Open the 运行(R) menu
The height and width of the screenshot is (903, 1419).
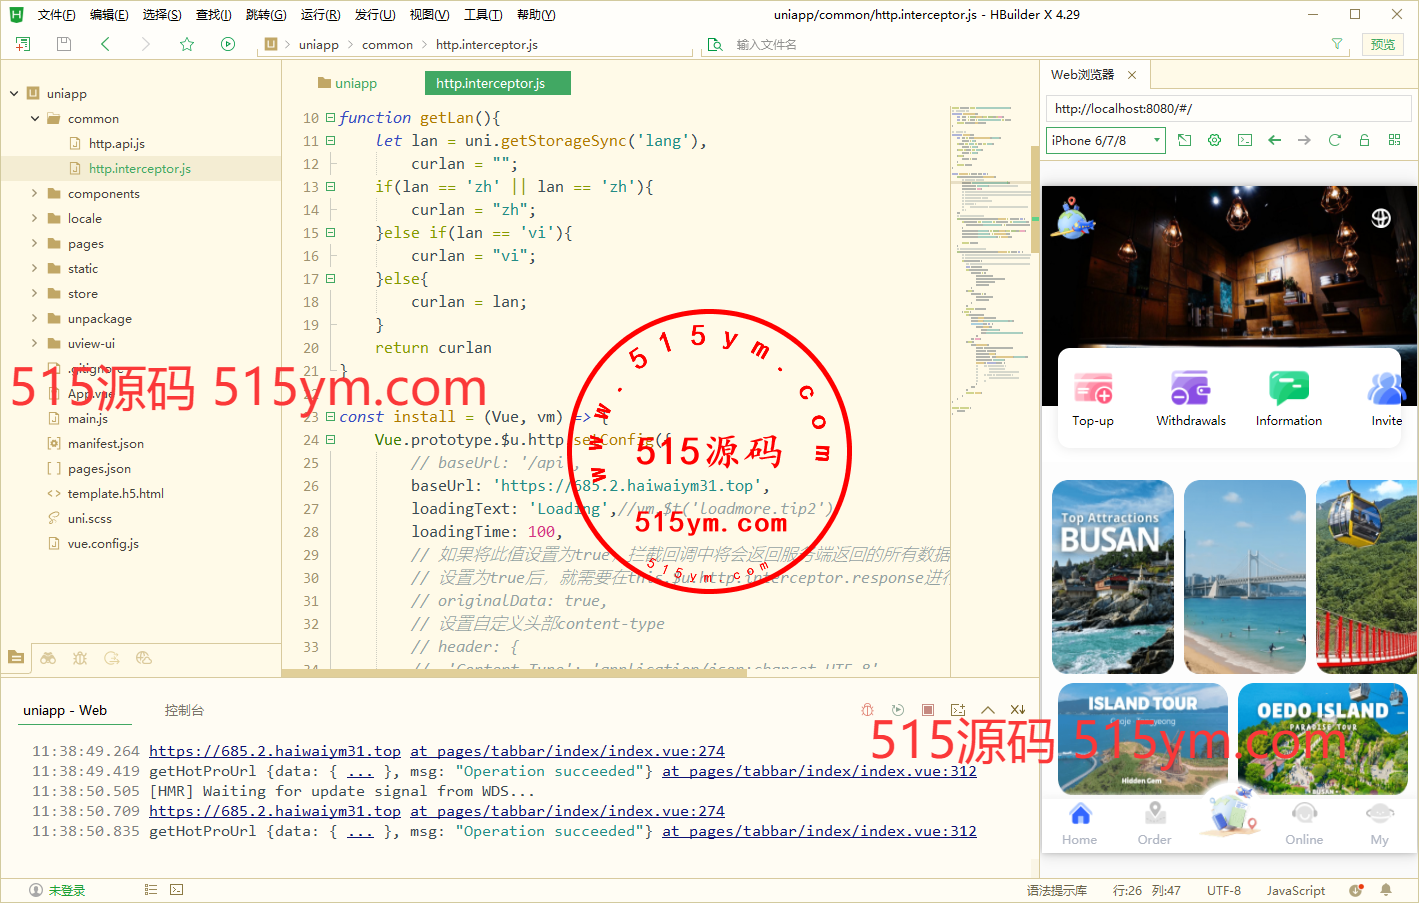coord(320,15)
